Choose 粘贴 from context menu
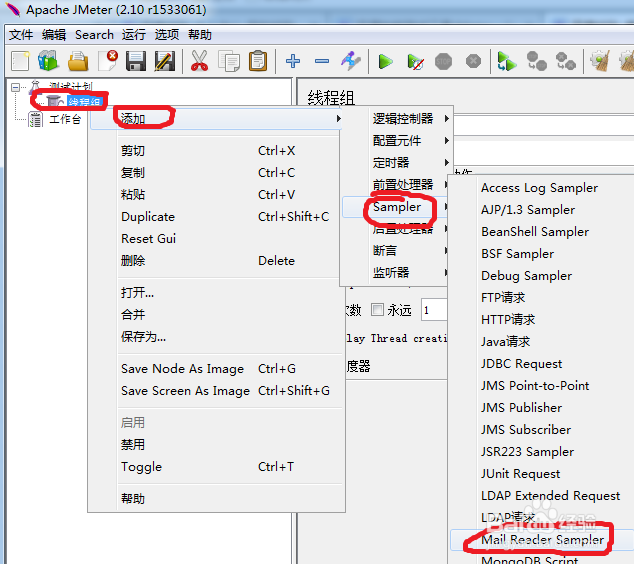 [x=216, y=195]
